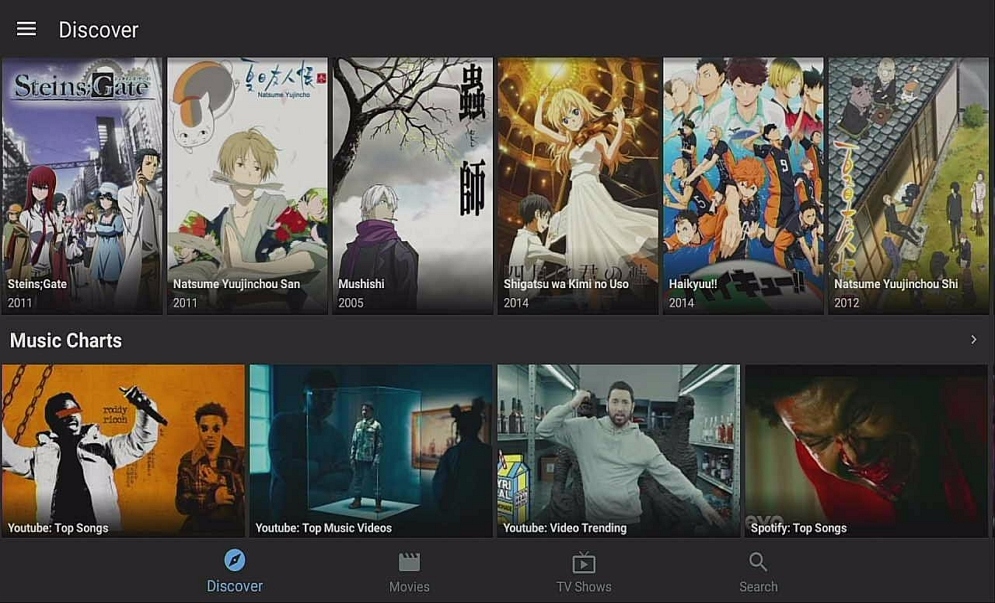The image size is (995, 603).
Task: Switch to the Movies tab label
Action: pos(409,586)
